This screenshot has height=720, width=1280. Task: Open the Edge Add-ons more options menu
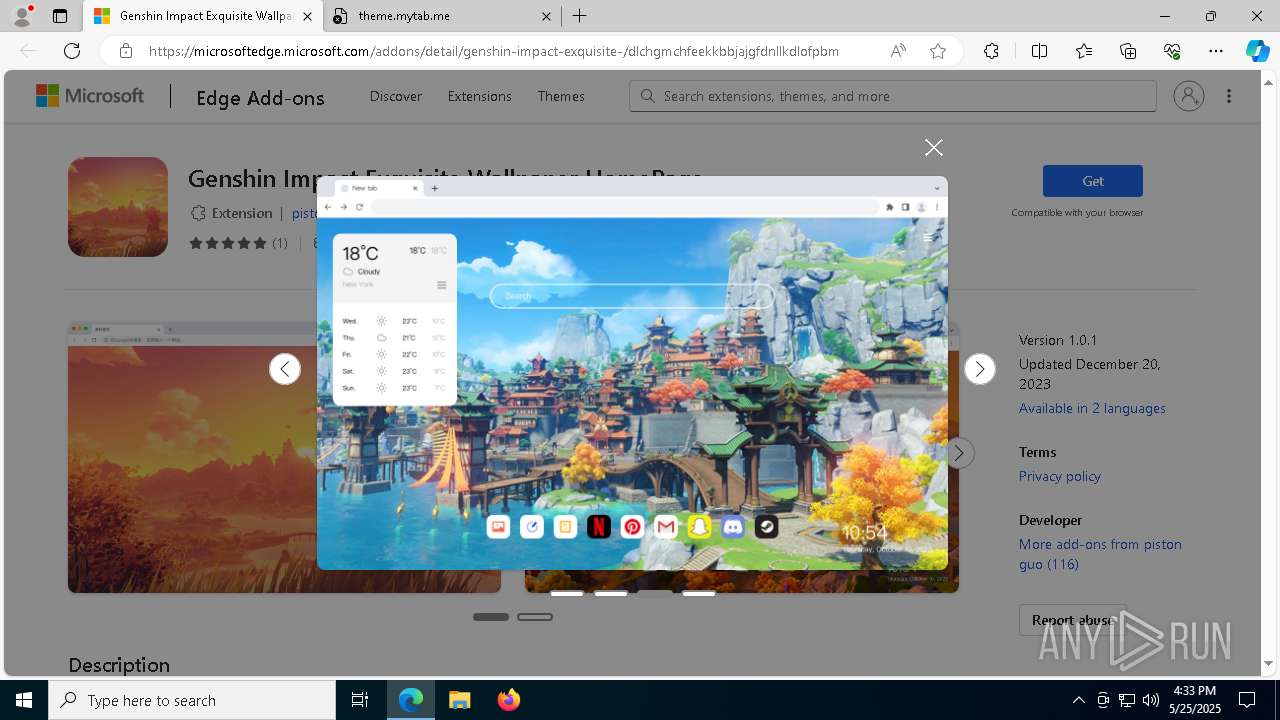point(1229,96)
